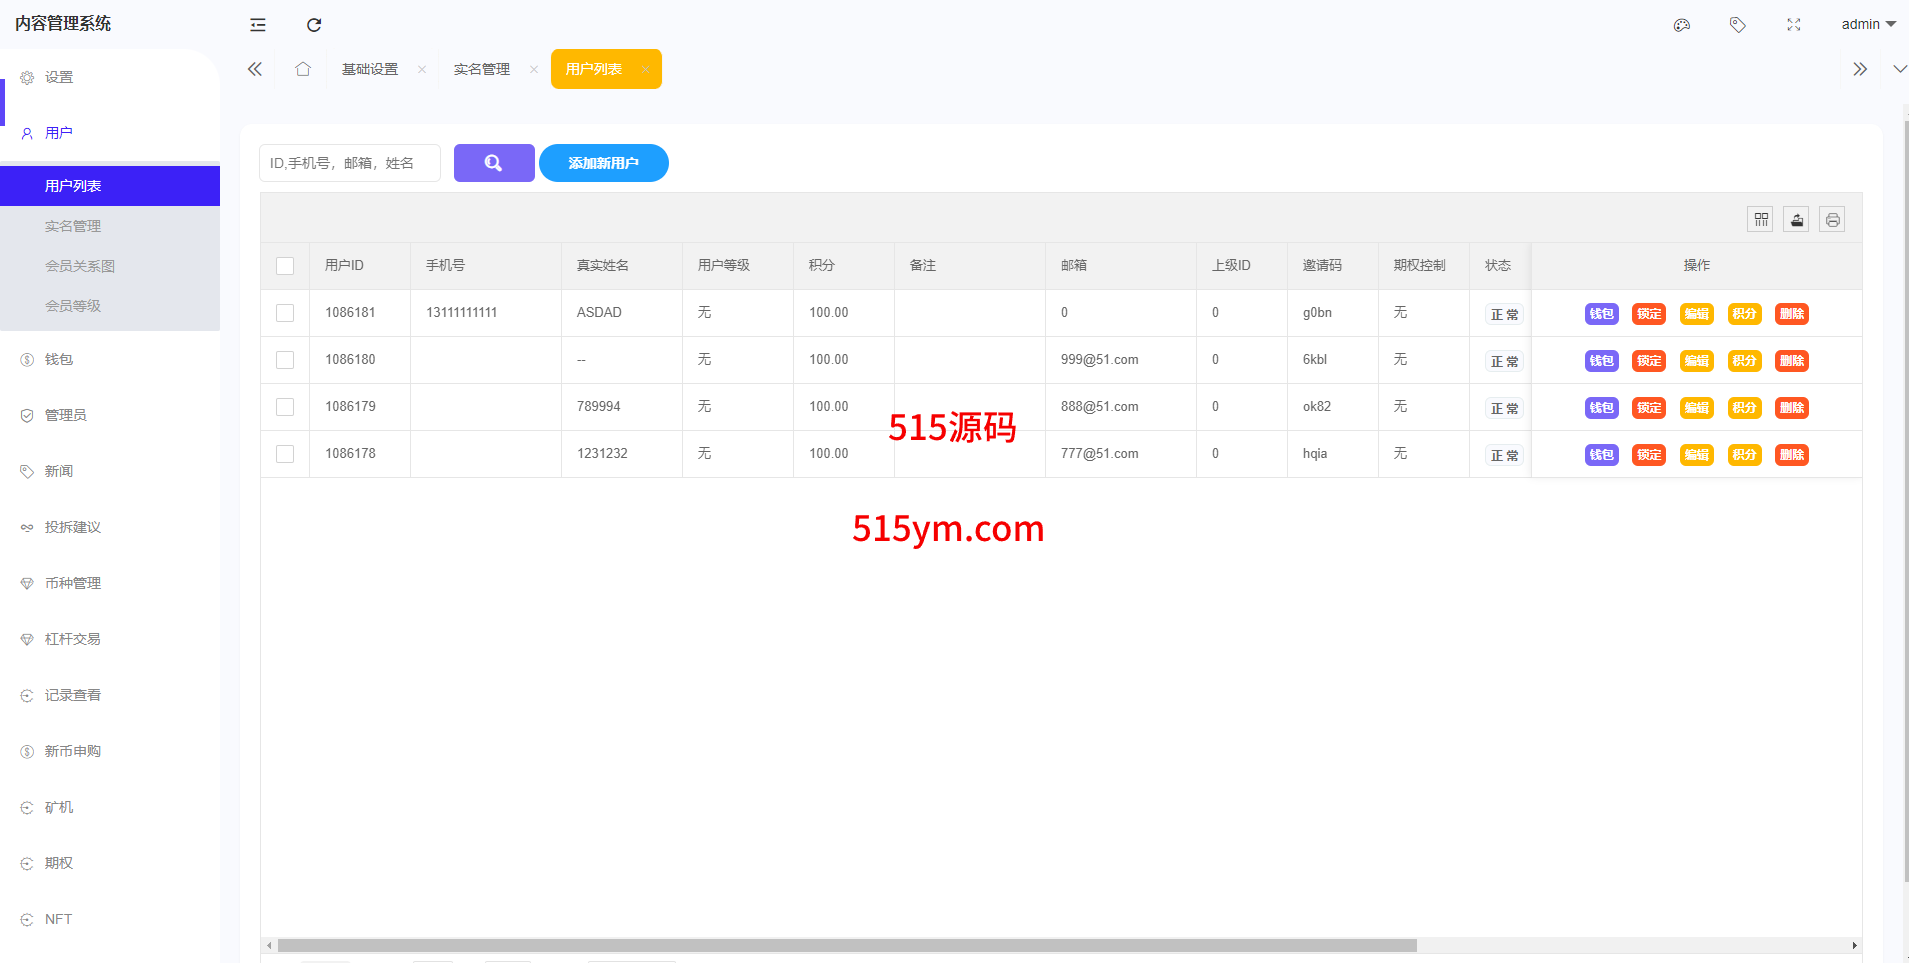Toggle select-all checkbox in table header
Screen dimensions: 1909x963
pyautogui.click(x=285, y=266)
